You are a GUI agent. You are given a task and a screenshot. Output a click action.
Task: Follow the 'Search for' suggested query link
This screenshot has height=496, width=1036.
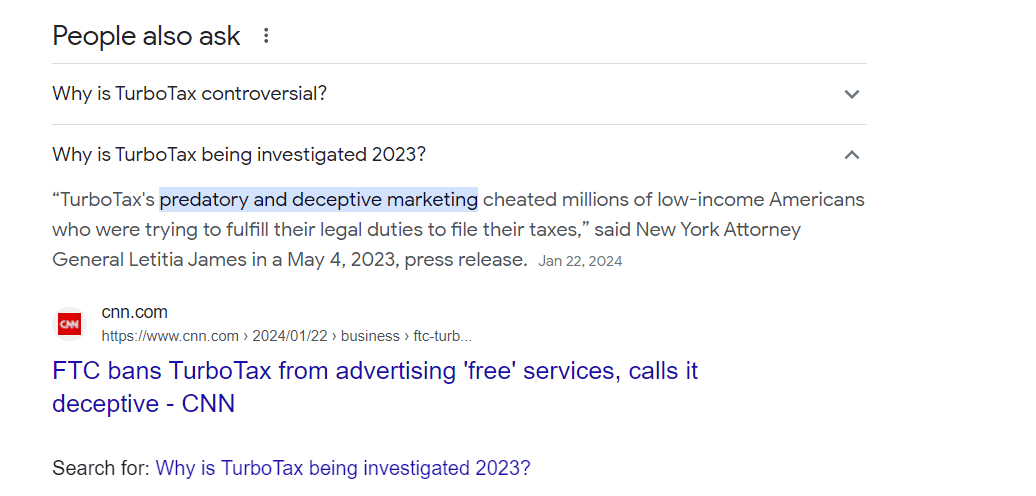(x=343, y=468)
